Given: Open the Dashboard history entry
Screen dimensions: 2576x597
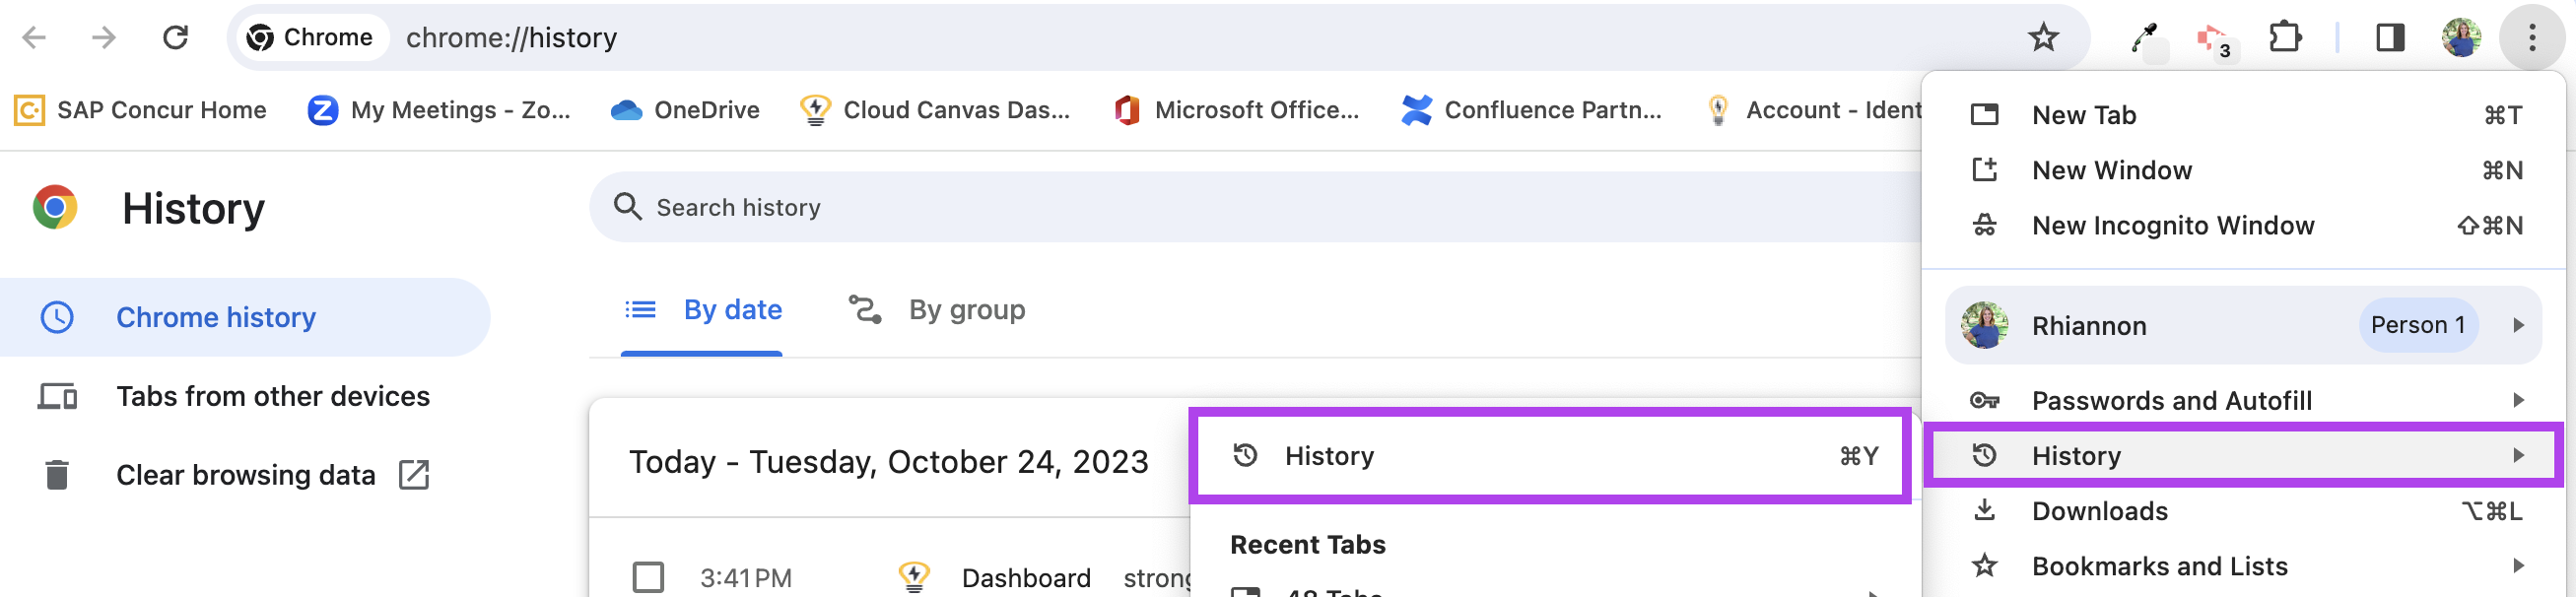Looking at the screenshot, I should [1026, 578].
